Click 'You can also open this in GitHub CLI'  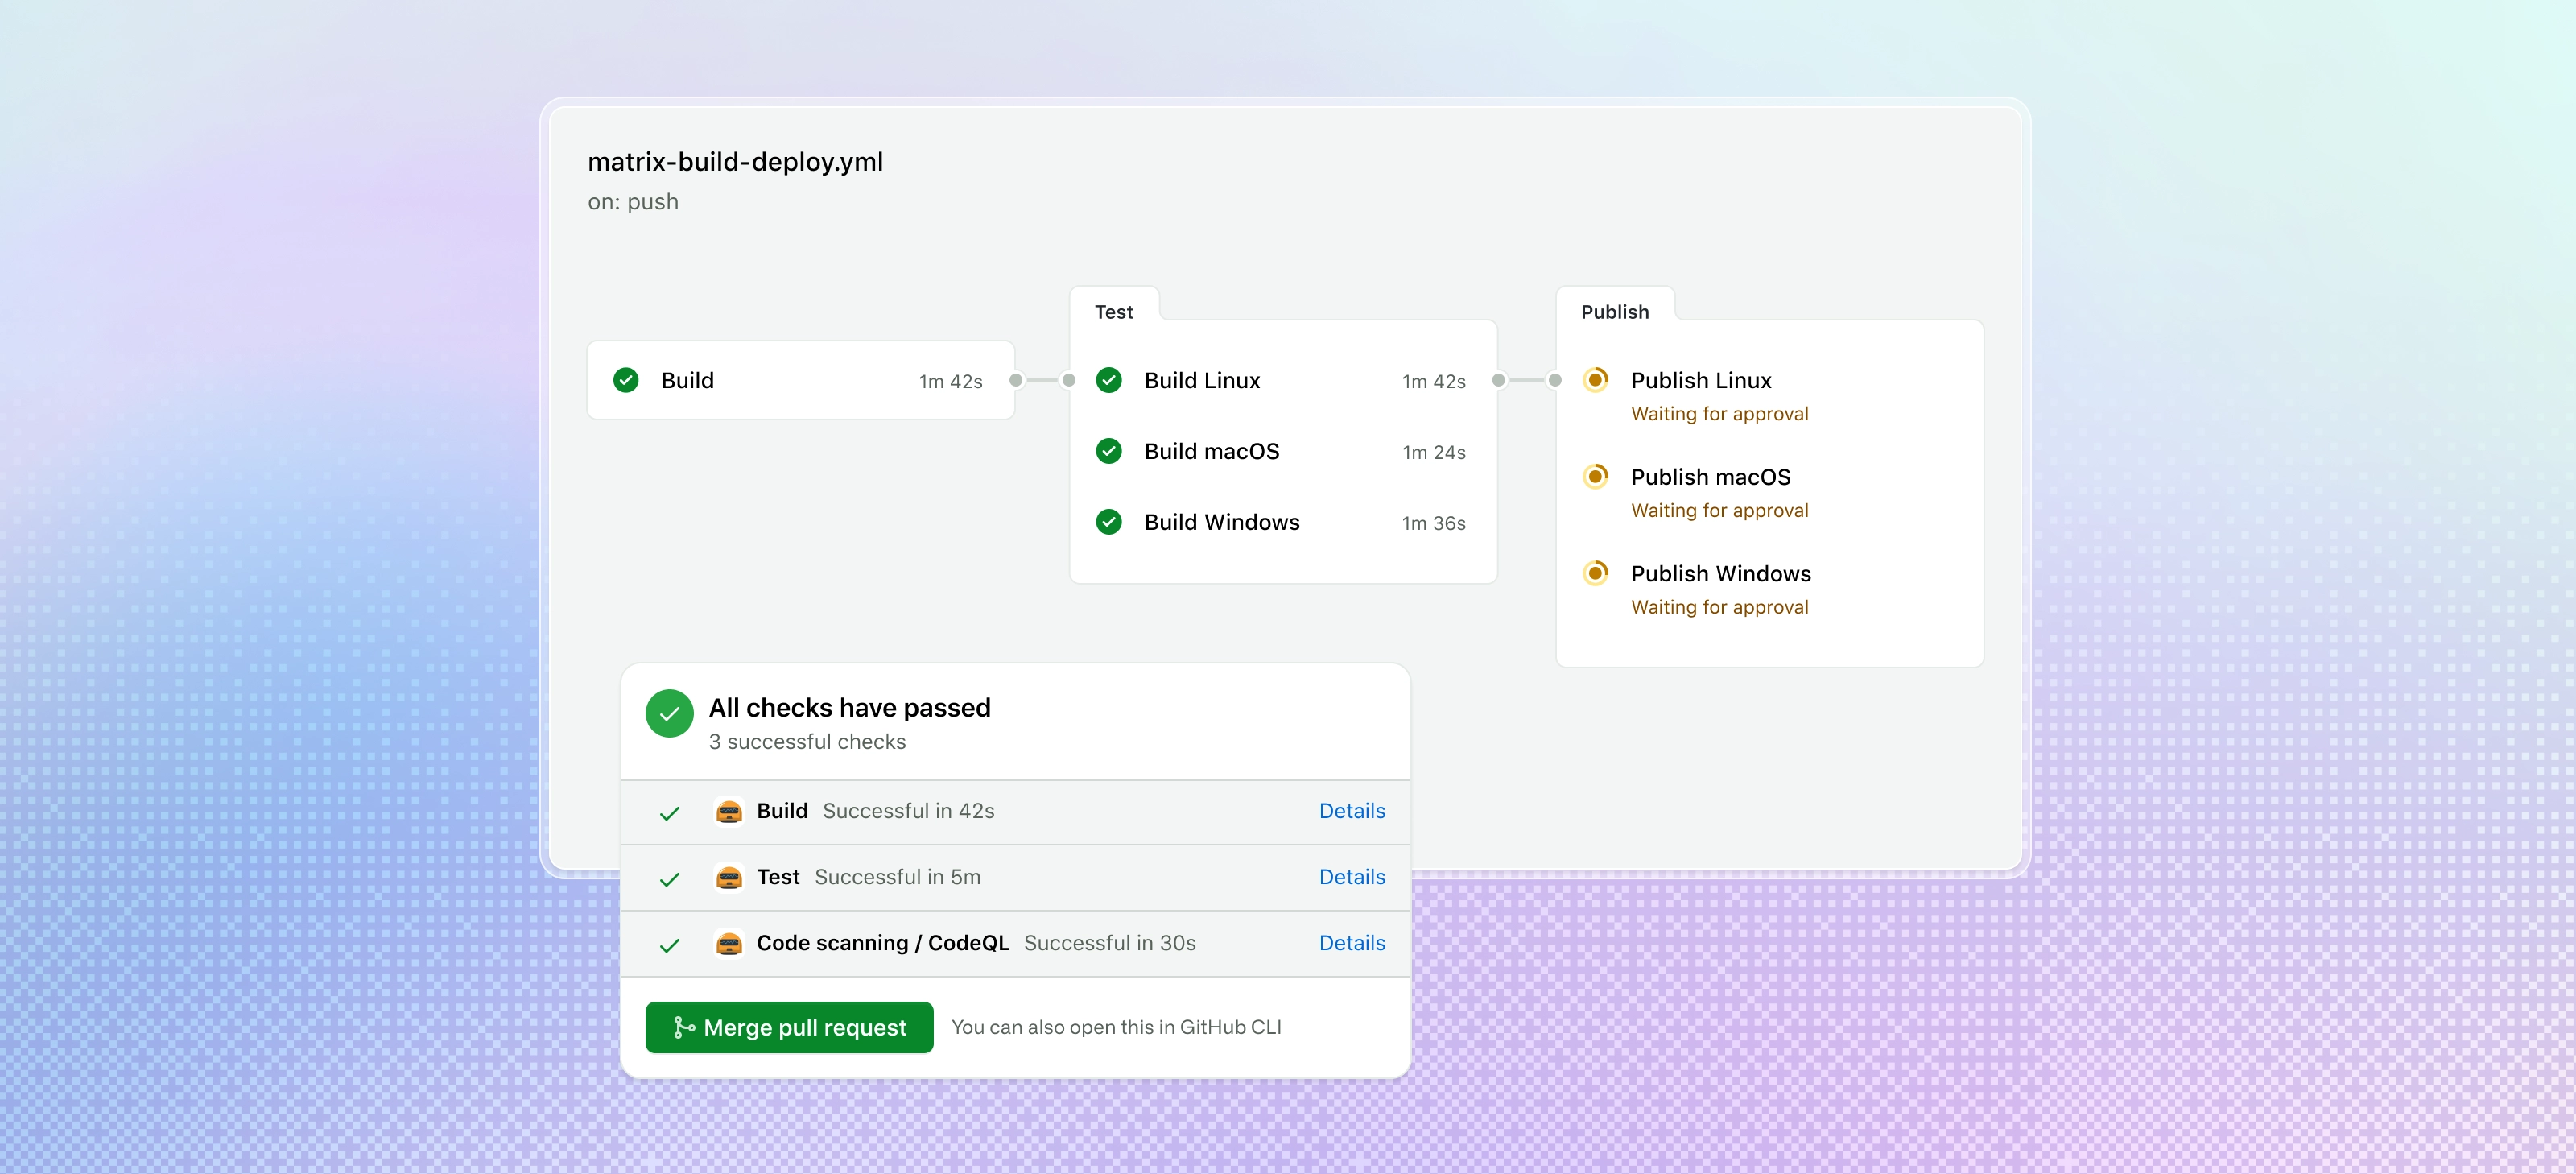(1116, 1027)
